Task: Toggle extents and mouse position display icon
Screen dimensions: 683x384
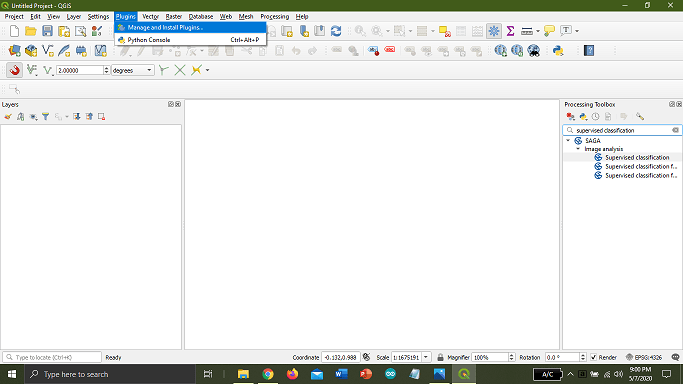Action: tap(367, 357)
